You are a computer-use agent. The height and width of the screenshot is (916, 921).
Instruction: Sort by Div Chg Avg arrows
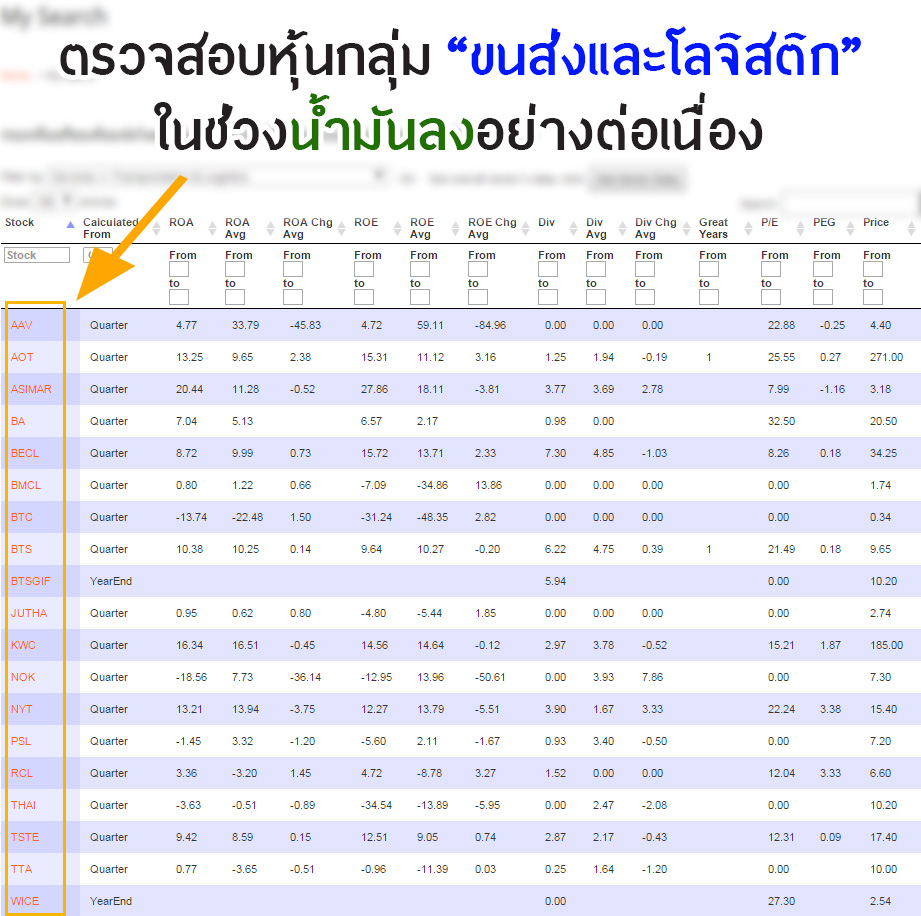[x=687, y=229]
